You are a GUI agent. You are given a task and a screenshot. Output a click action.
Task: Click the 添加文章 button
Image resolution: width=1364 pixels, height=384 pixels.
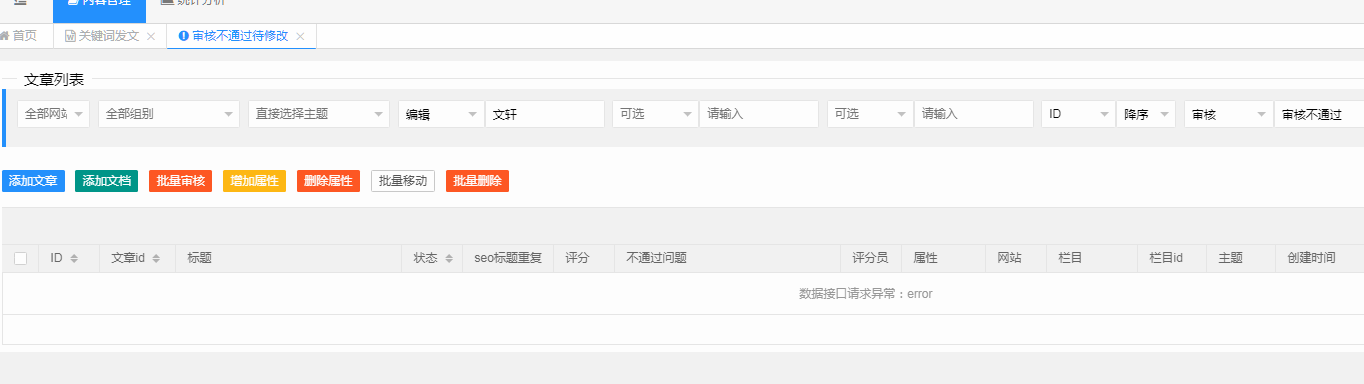coord(33,181)
